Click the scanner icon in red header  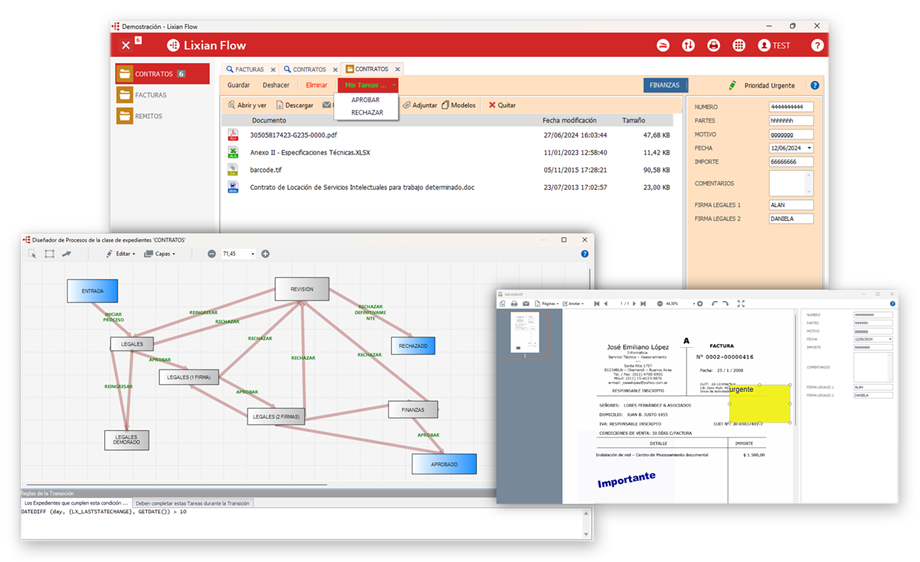663,45
